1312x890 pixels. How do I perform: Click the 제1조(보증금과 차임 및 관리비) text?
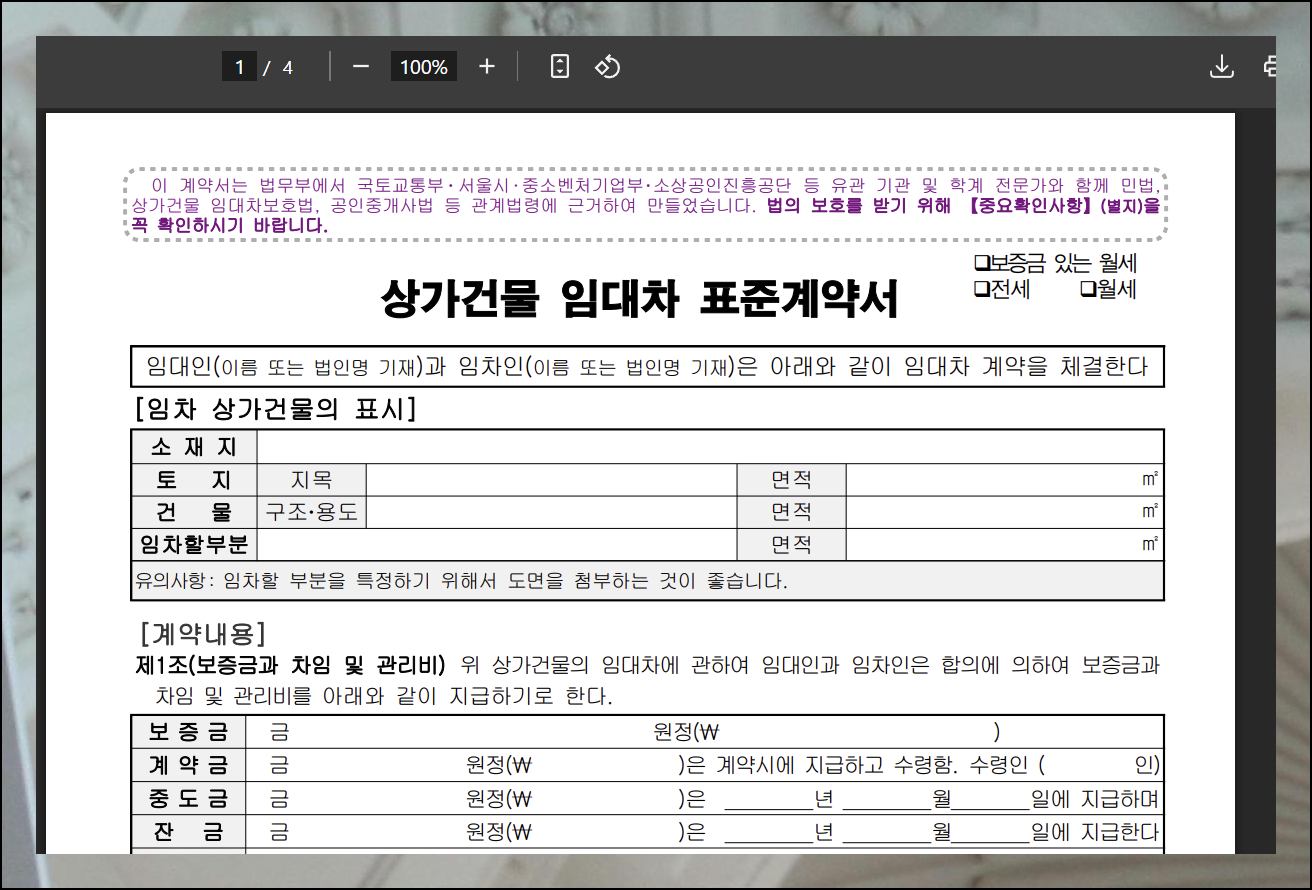click(290, 665)
